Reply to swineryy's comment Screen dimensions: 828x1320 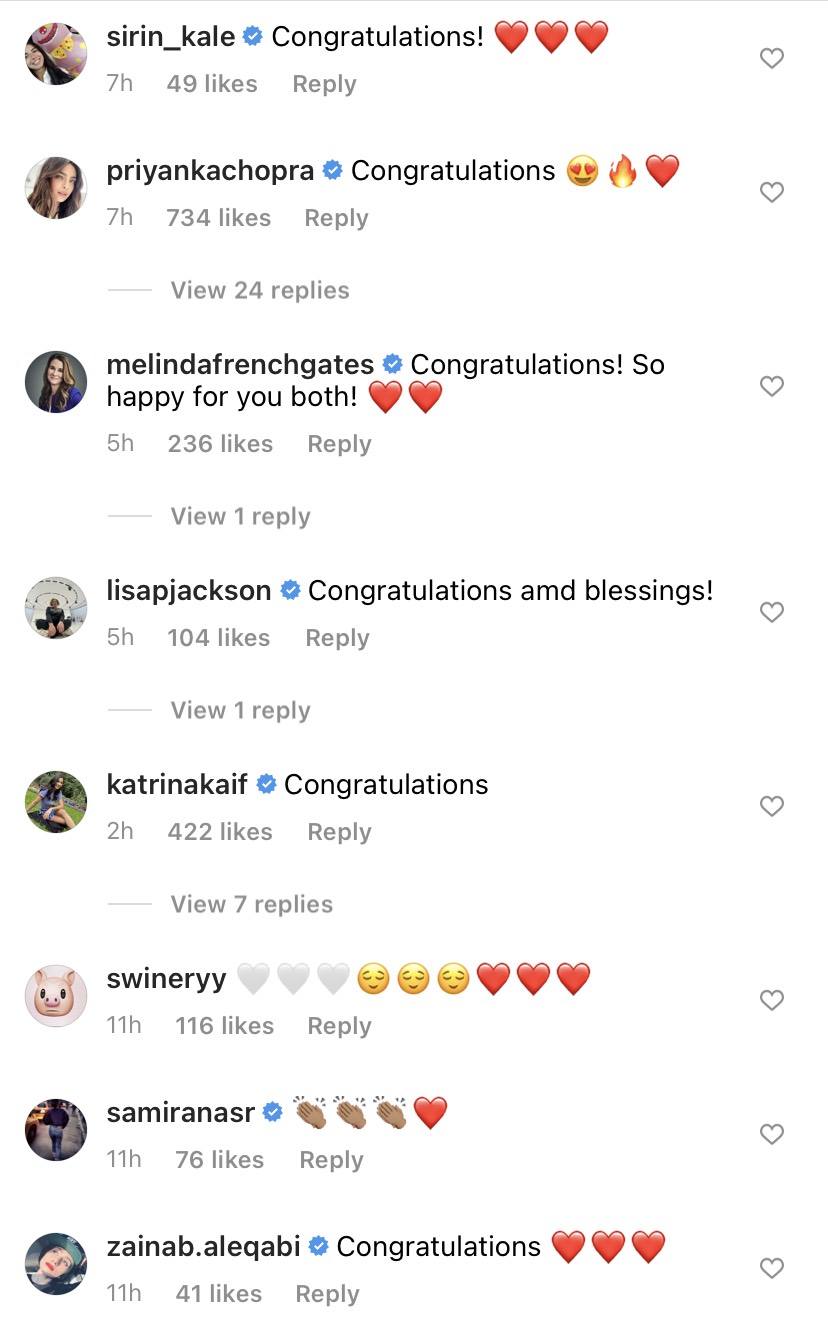coord(339,1026)
